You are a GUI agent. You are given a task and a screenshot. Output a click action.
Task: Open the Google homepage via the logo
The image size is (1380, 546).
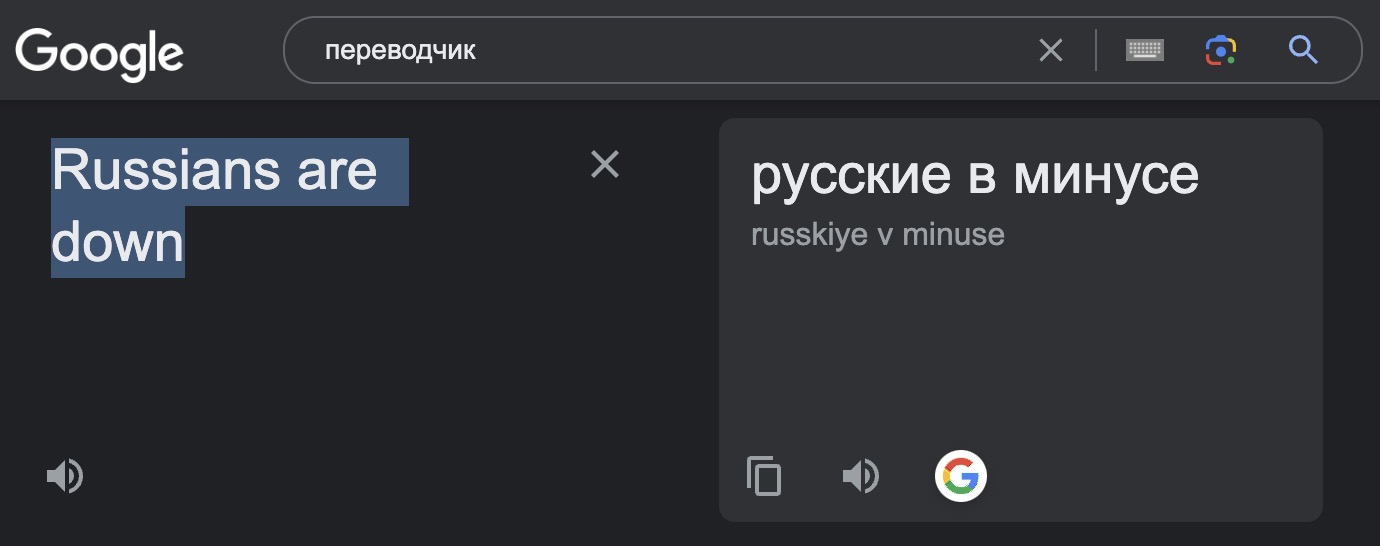[x=99, y=52]
